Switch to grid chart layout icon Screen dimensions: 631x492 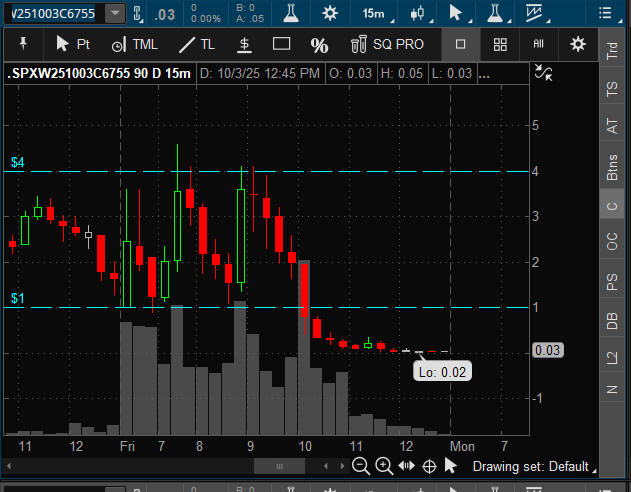point(500,44)
